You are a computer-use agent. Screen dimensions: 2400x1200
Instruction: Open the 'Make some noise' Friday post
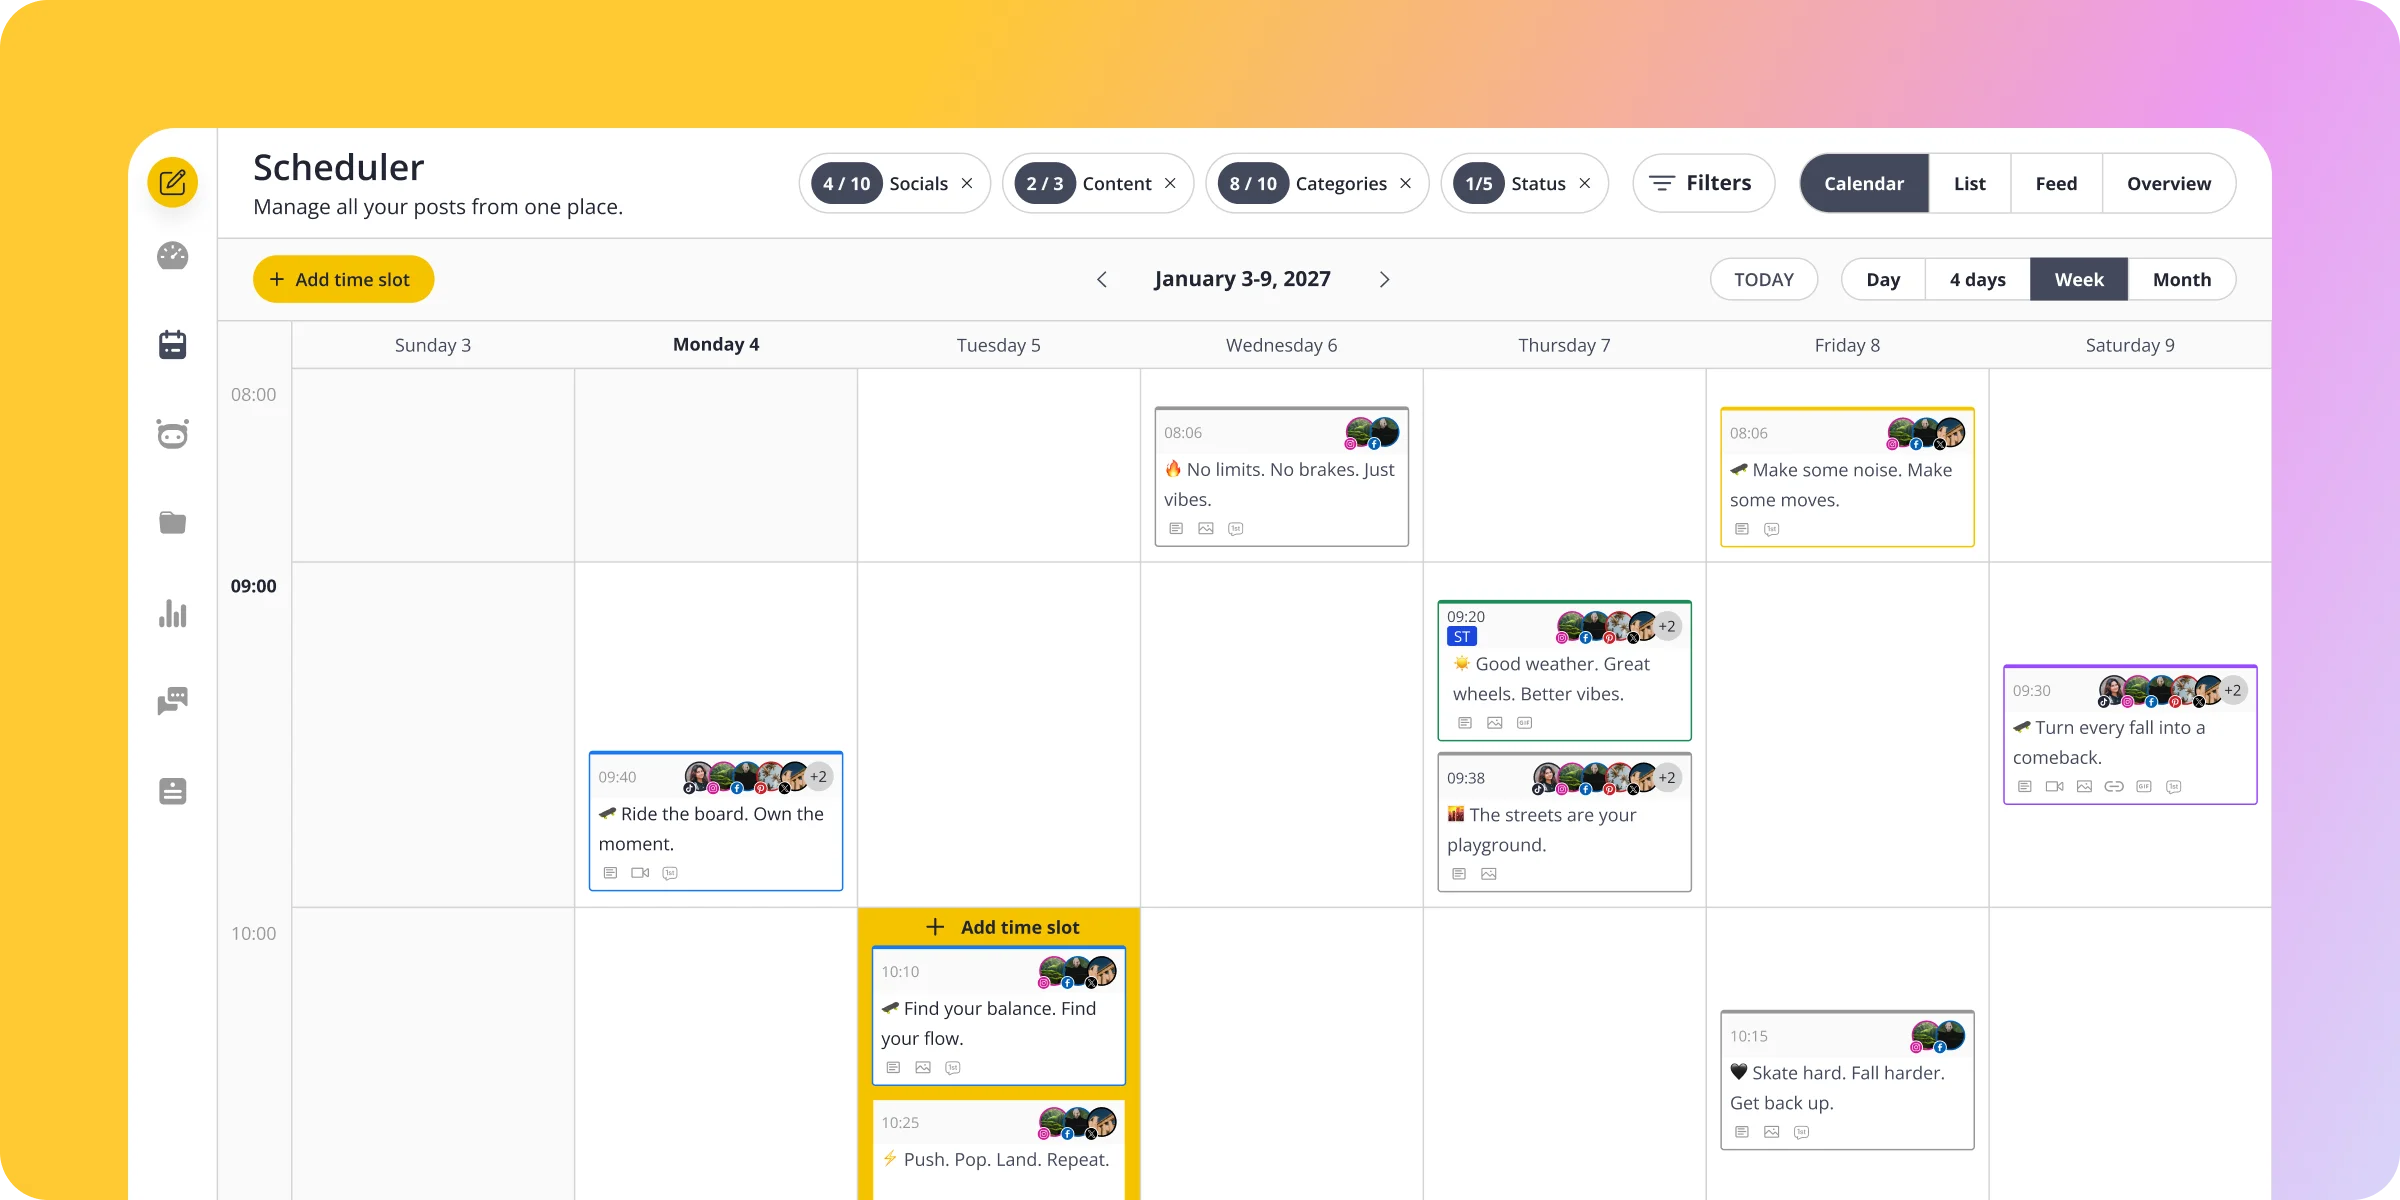coord(1847,477)
